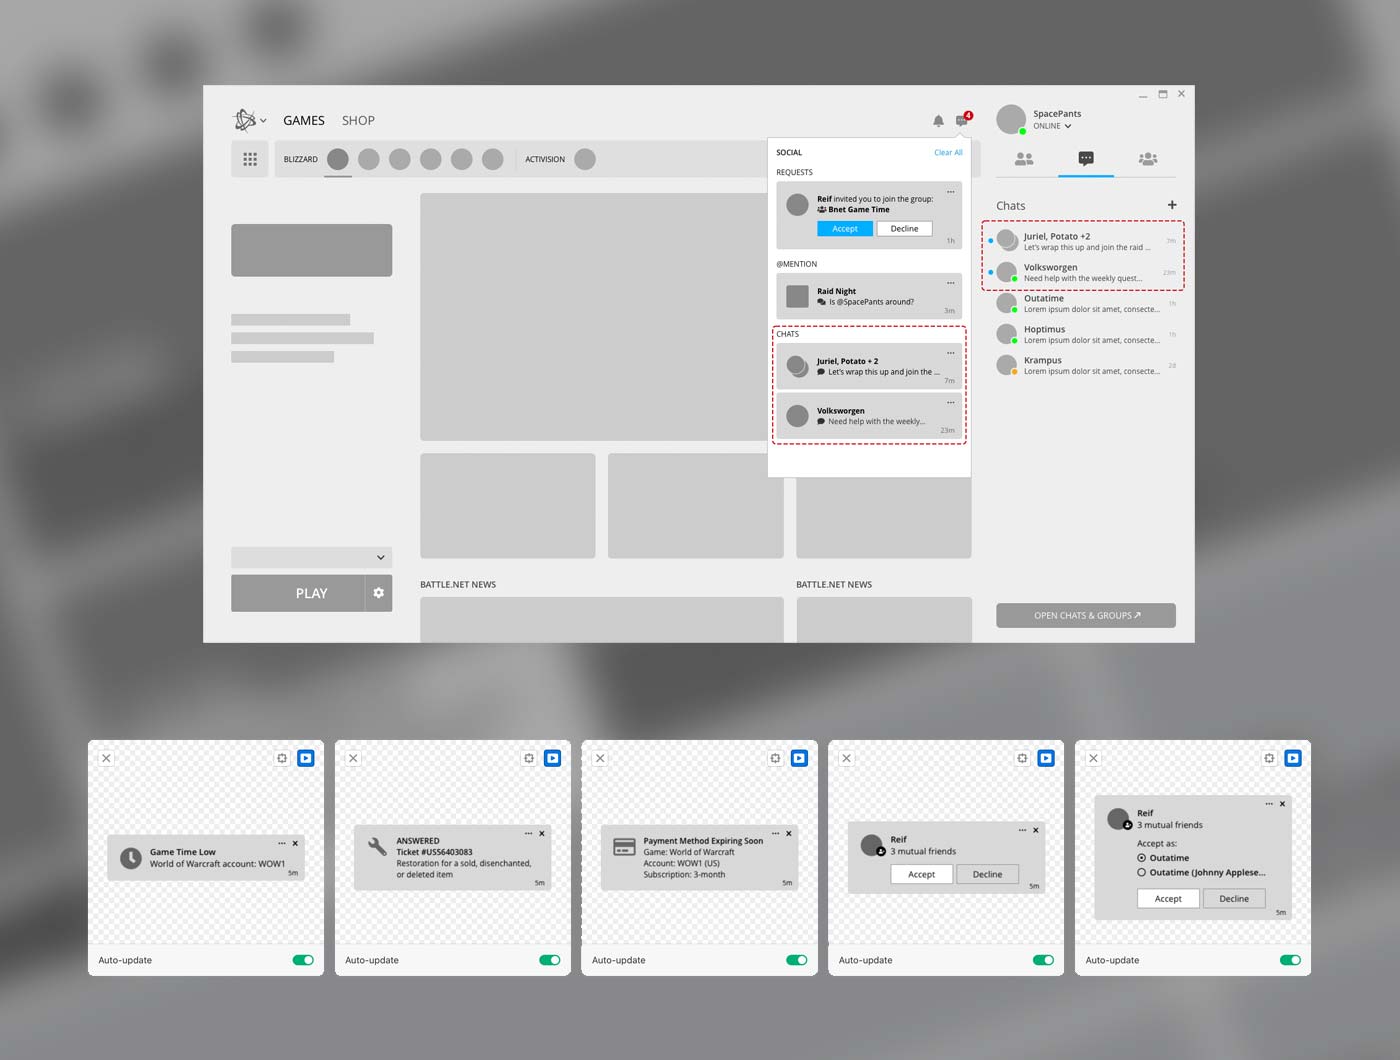Select the underlined Blizzard game icon

338,159
